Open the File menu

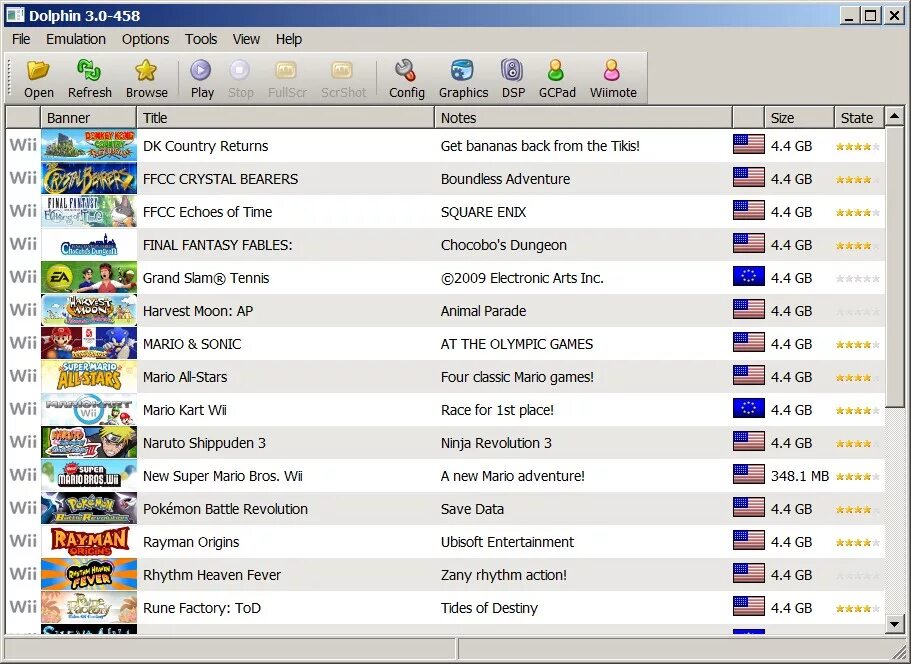click(21, 39)
